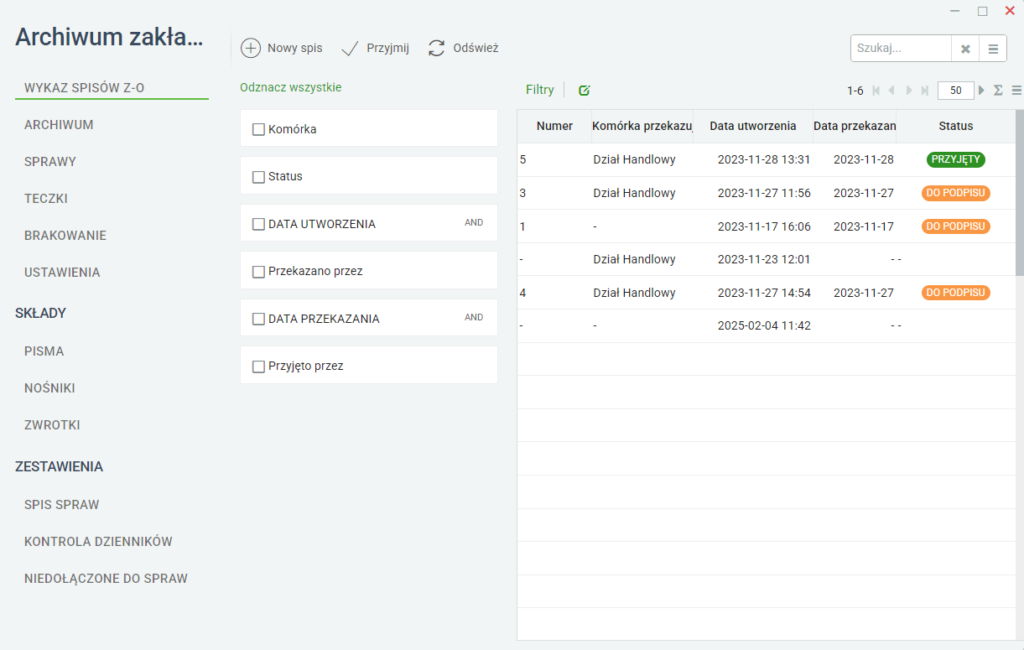Image resolution: width=1024 pixels, height=650 pixels.
Task: Open PISMA under Składy
Action: (x=44, y=351)
